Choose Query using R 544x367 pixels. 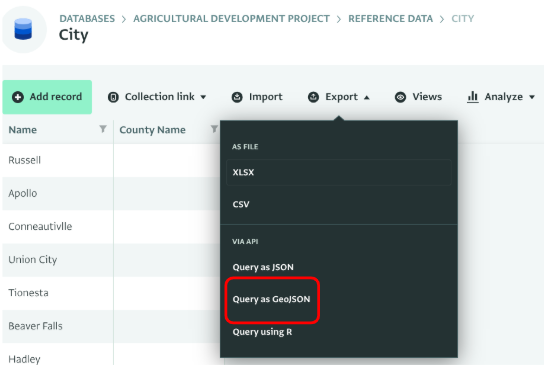[262, 332]
